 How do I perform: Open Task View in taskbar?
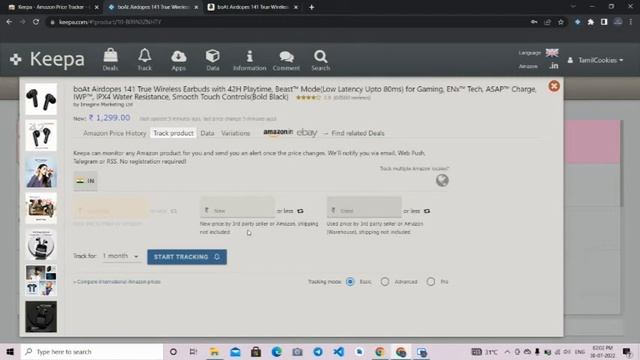[x=193, y=351]
